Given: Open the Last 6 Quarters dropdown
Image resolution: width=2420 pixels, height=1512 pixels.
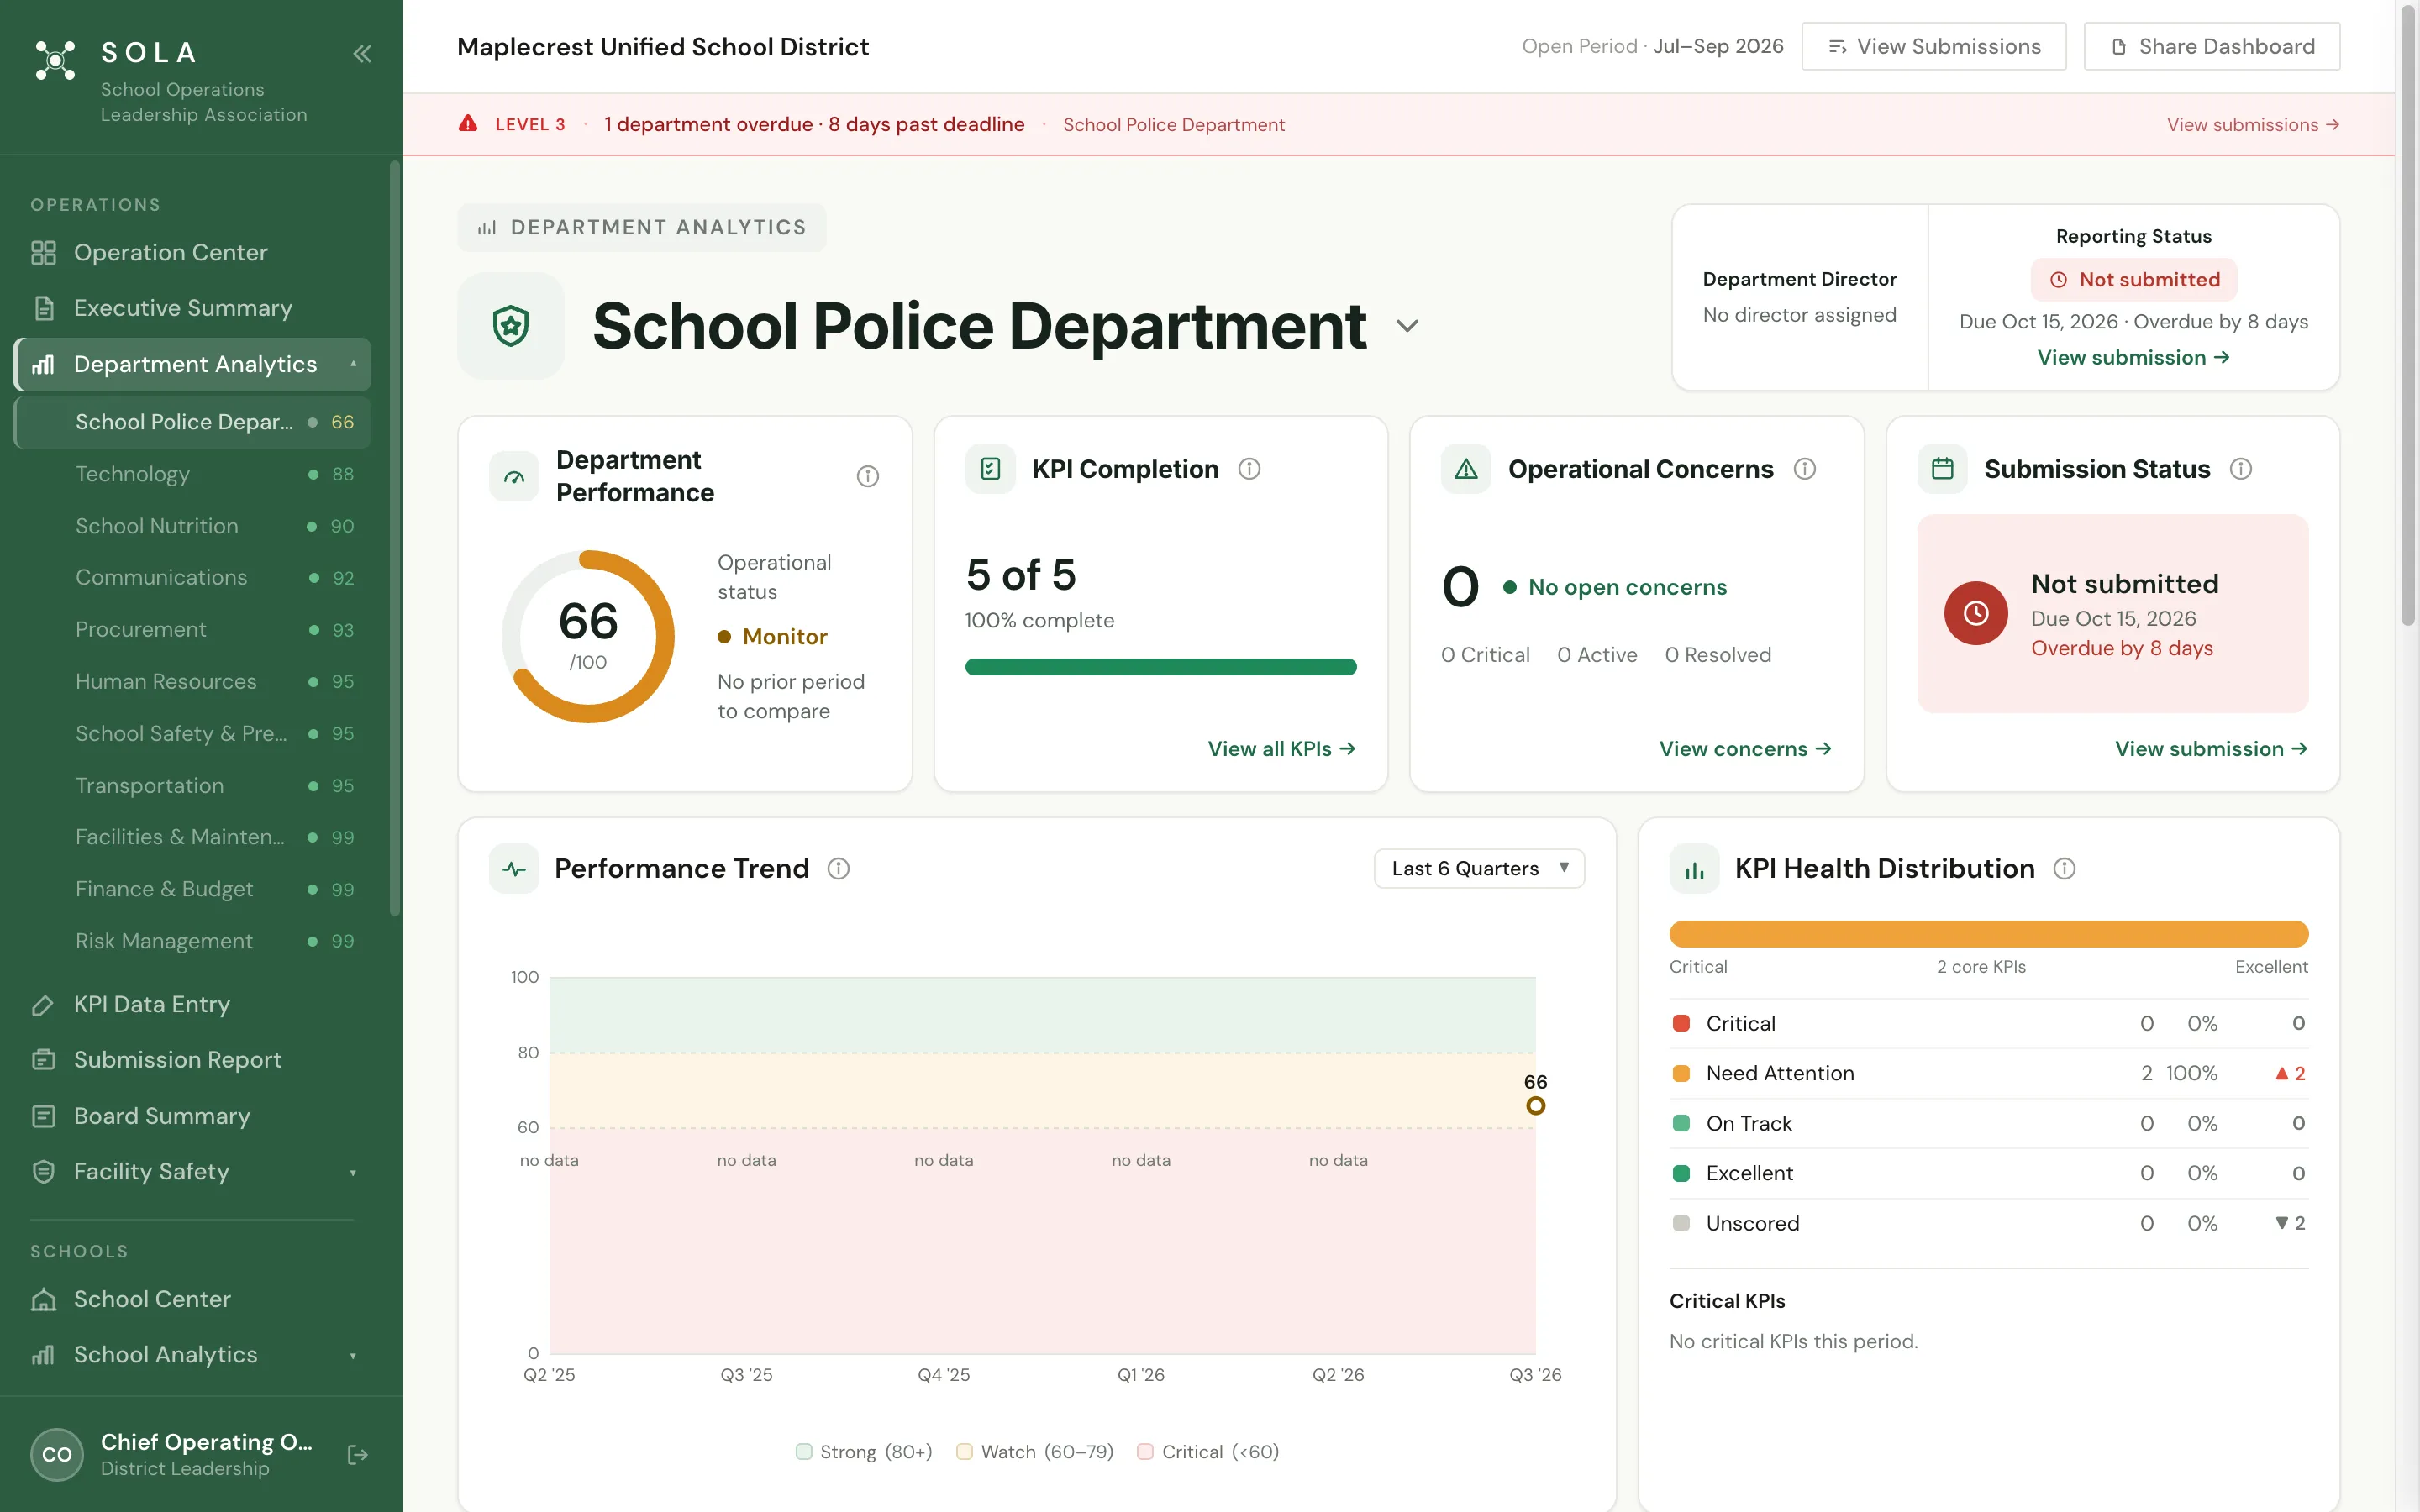Looking at the screenshot, I should coord(1479,869).
